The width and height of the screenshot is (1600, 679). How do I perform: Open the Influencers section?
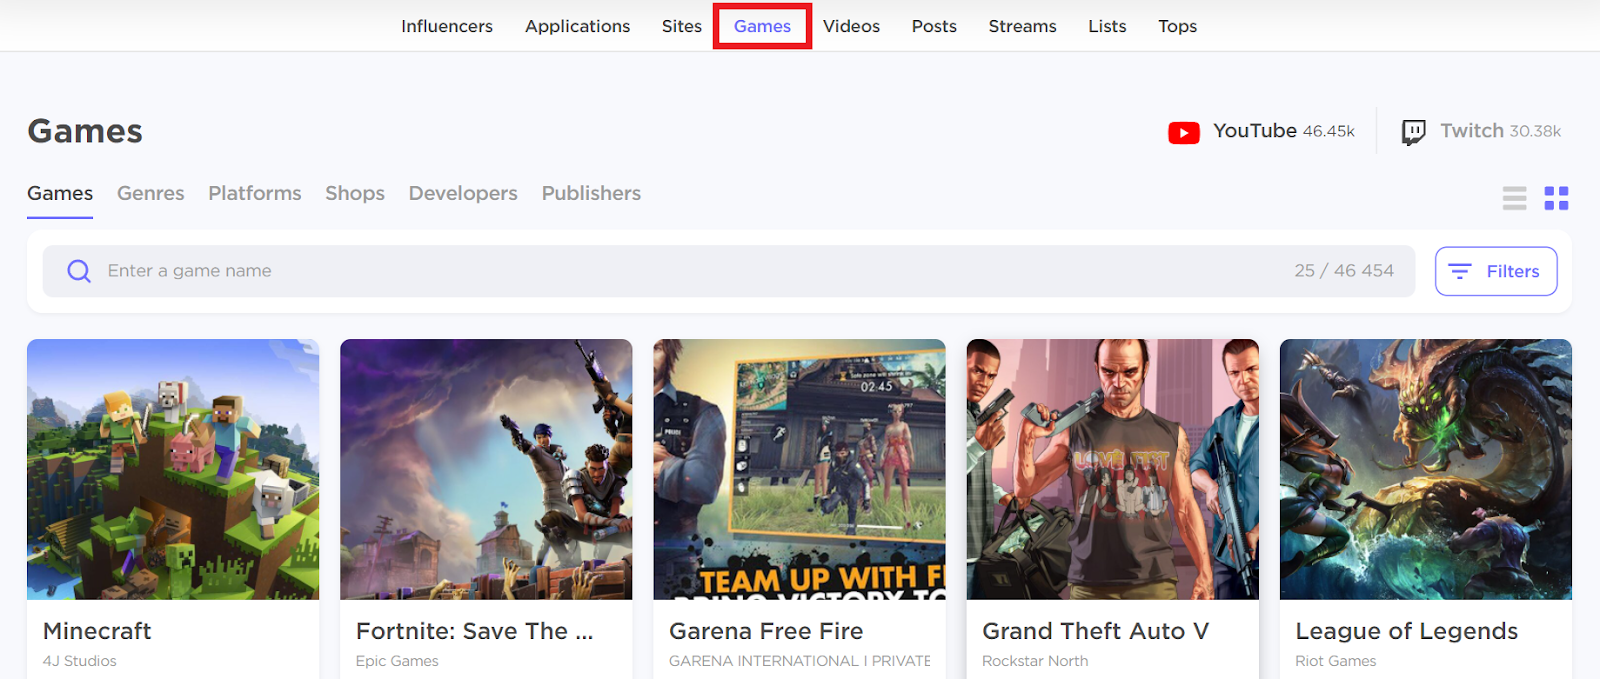[x=447, y=26]
